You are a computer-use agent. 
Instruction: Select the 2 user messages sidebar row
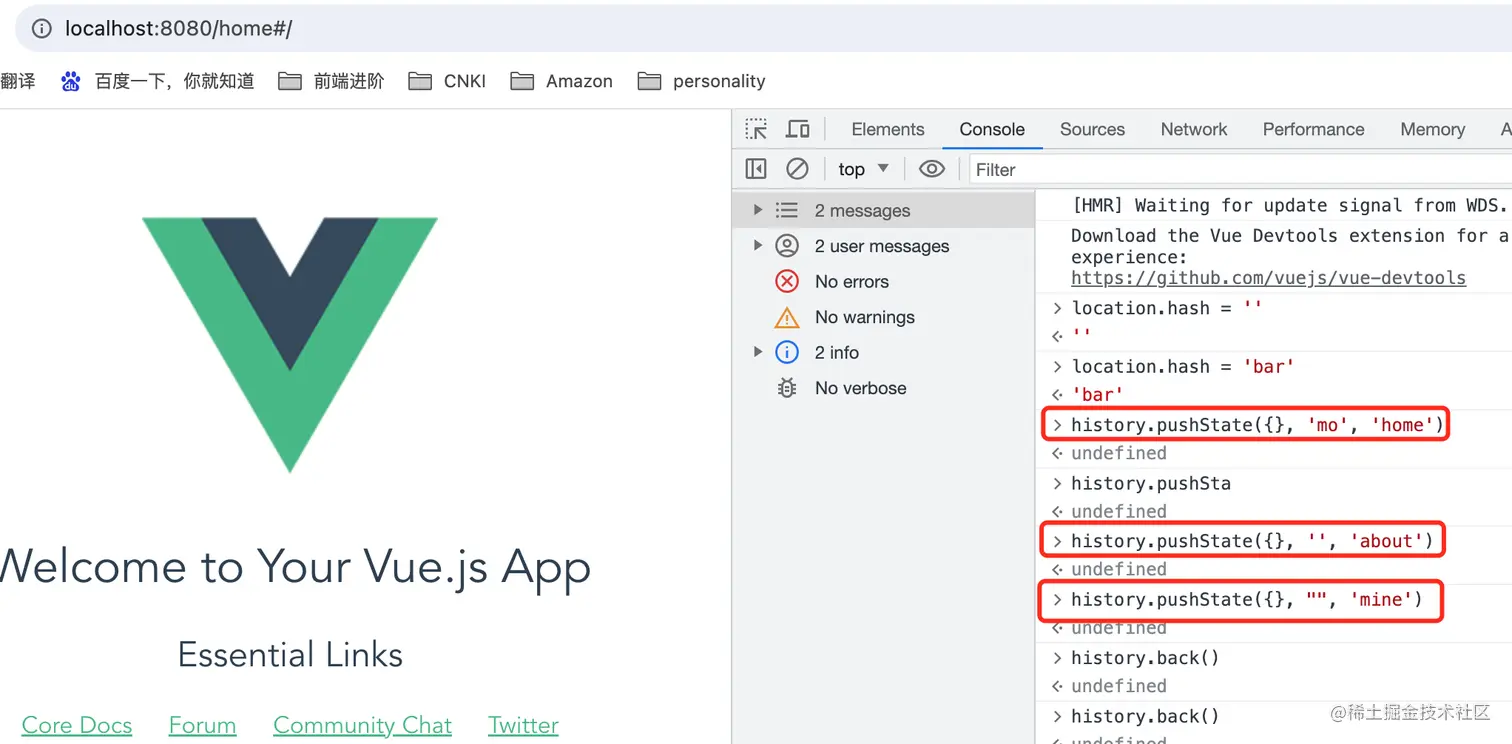(x=883, y=246)
